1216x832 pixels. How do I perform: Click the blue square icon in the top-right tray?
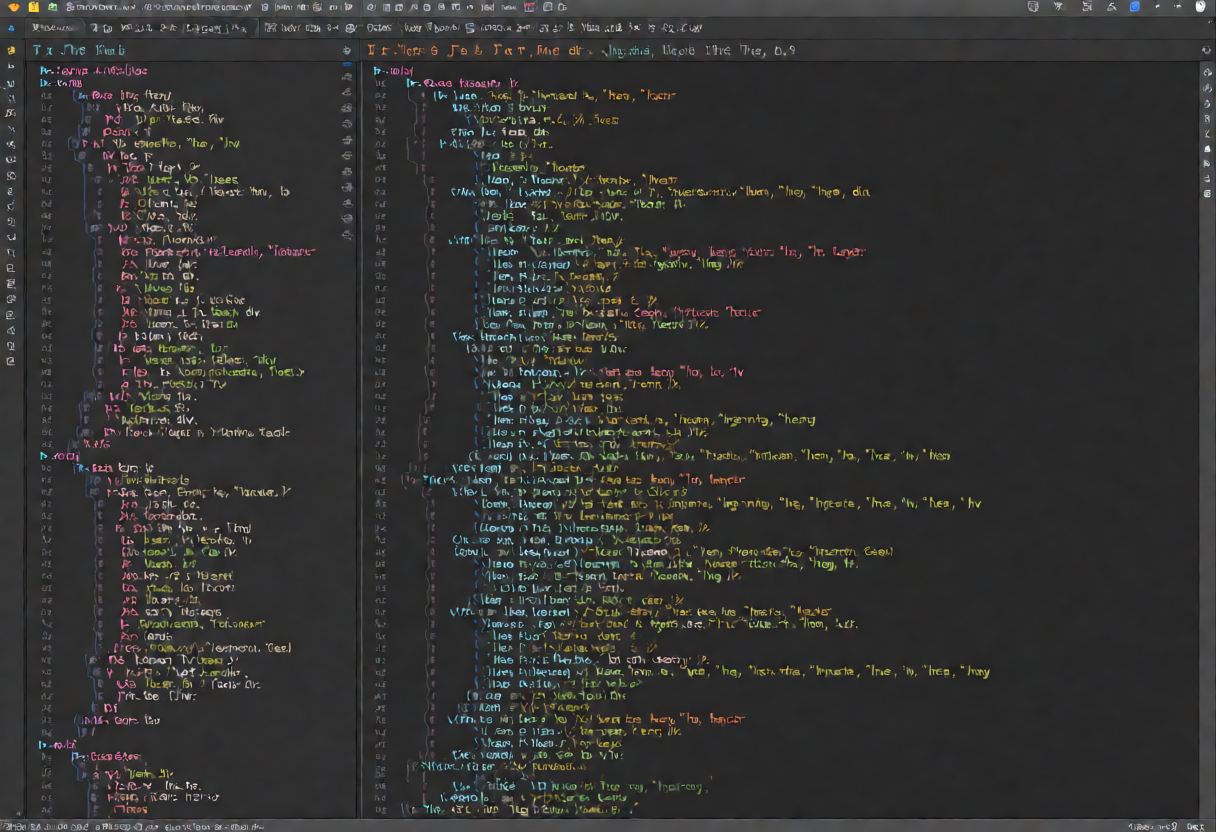[1135, 7]
